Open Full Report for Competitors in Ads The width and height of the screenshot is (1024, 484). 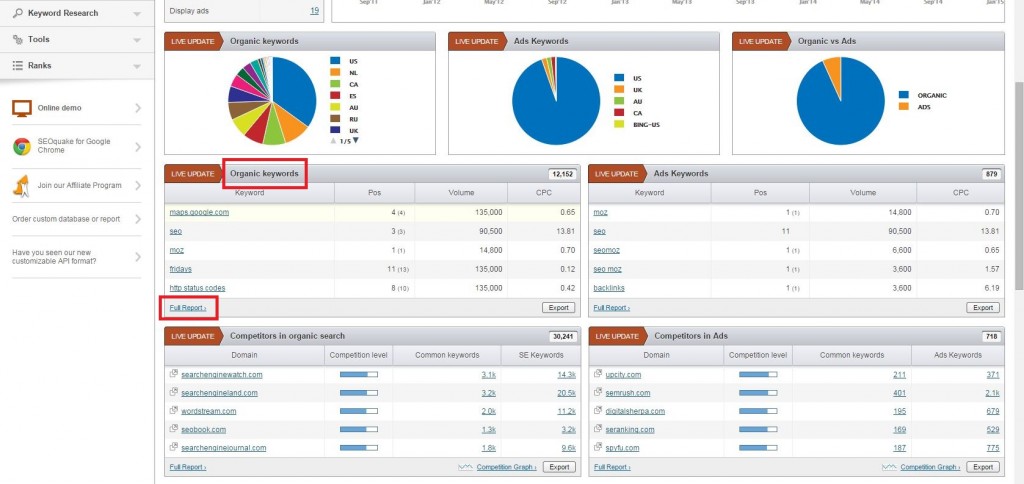(x=612, y=467)
